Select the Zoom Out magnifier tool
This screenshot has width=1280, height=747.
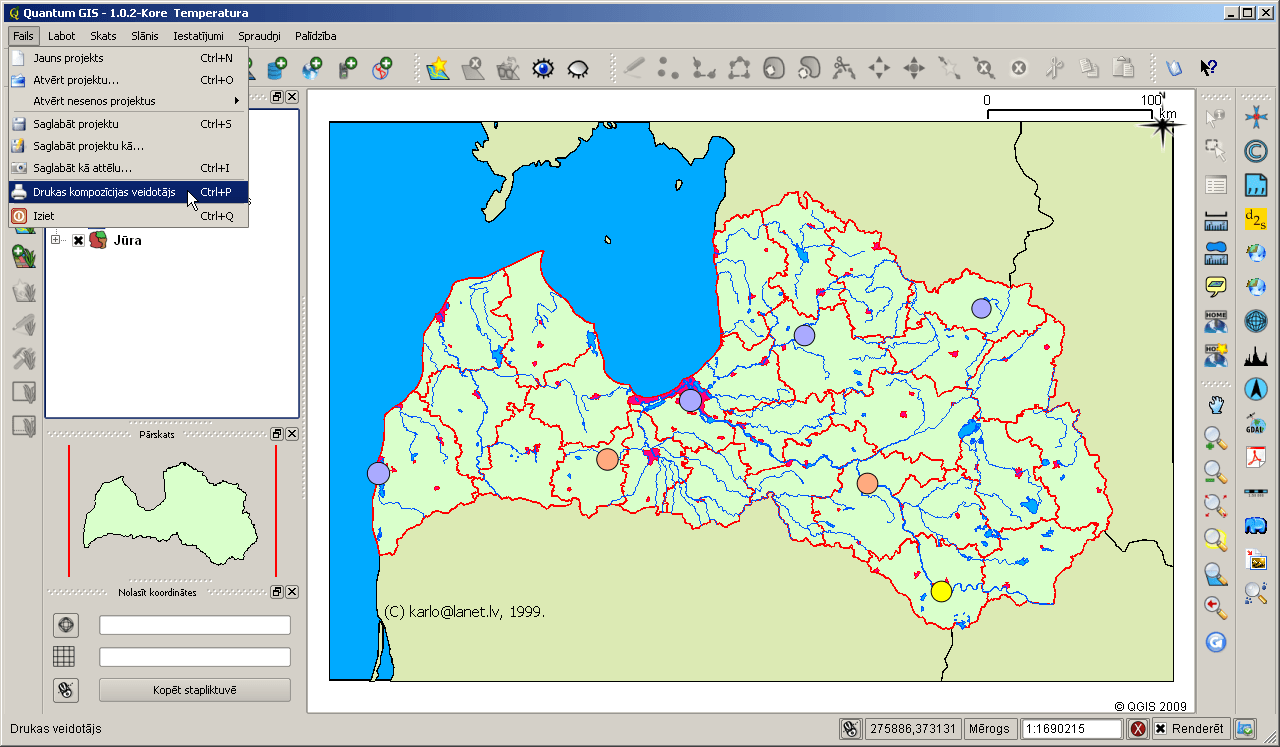tap(1216, 472)
